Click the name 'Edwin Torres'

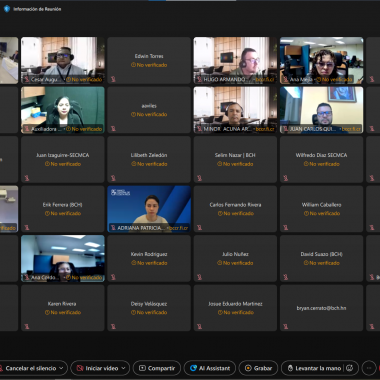click(x=149, y=56)
